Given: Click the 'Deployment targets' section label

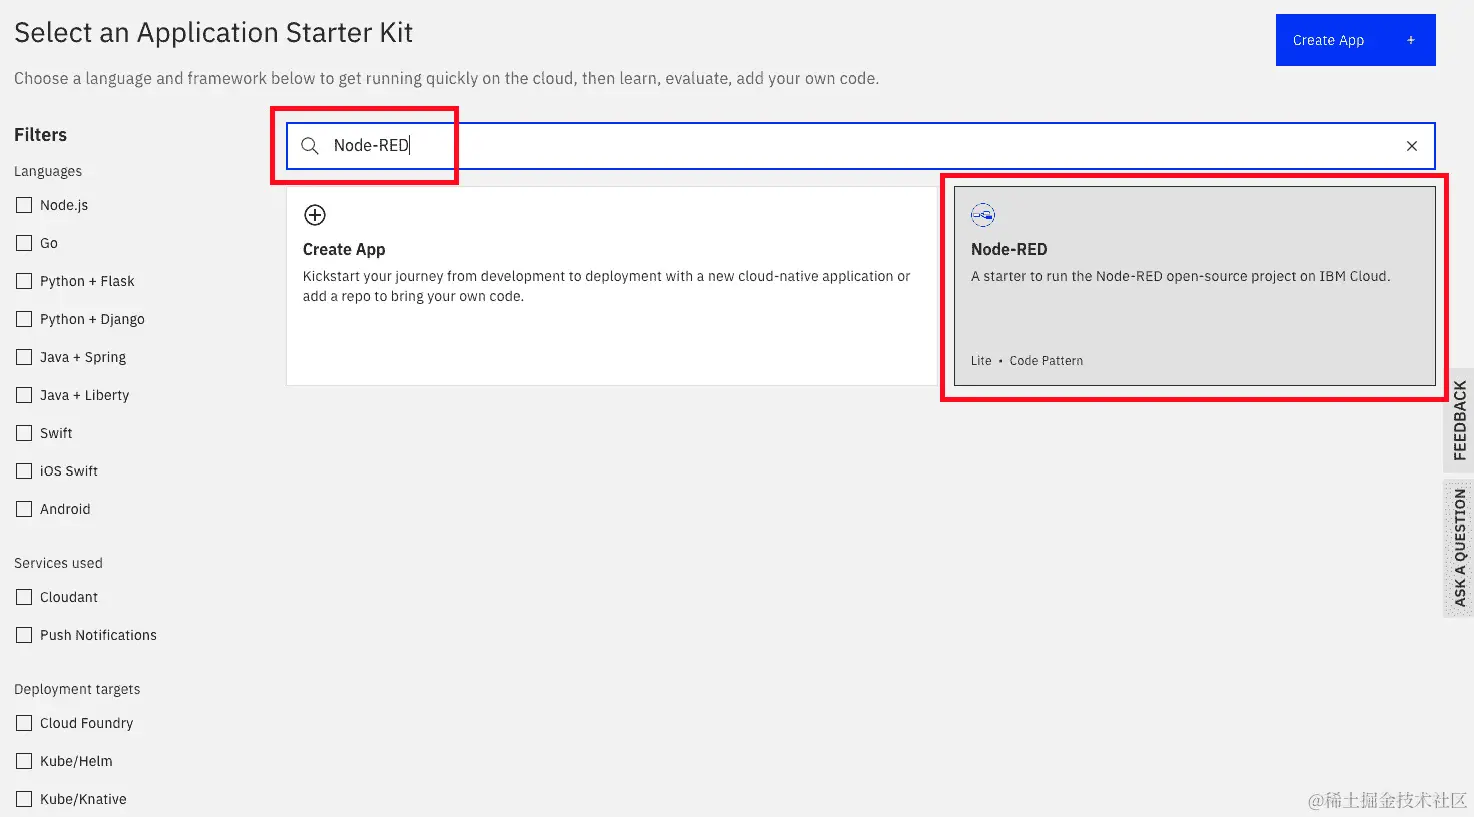Looking at the screenshot, I should click(77, 689).
